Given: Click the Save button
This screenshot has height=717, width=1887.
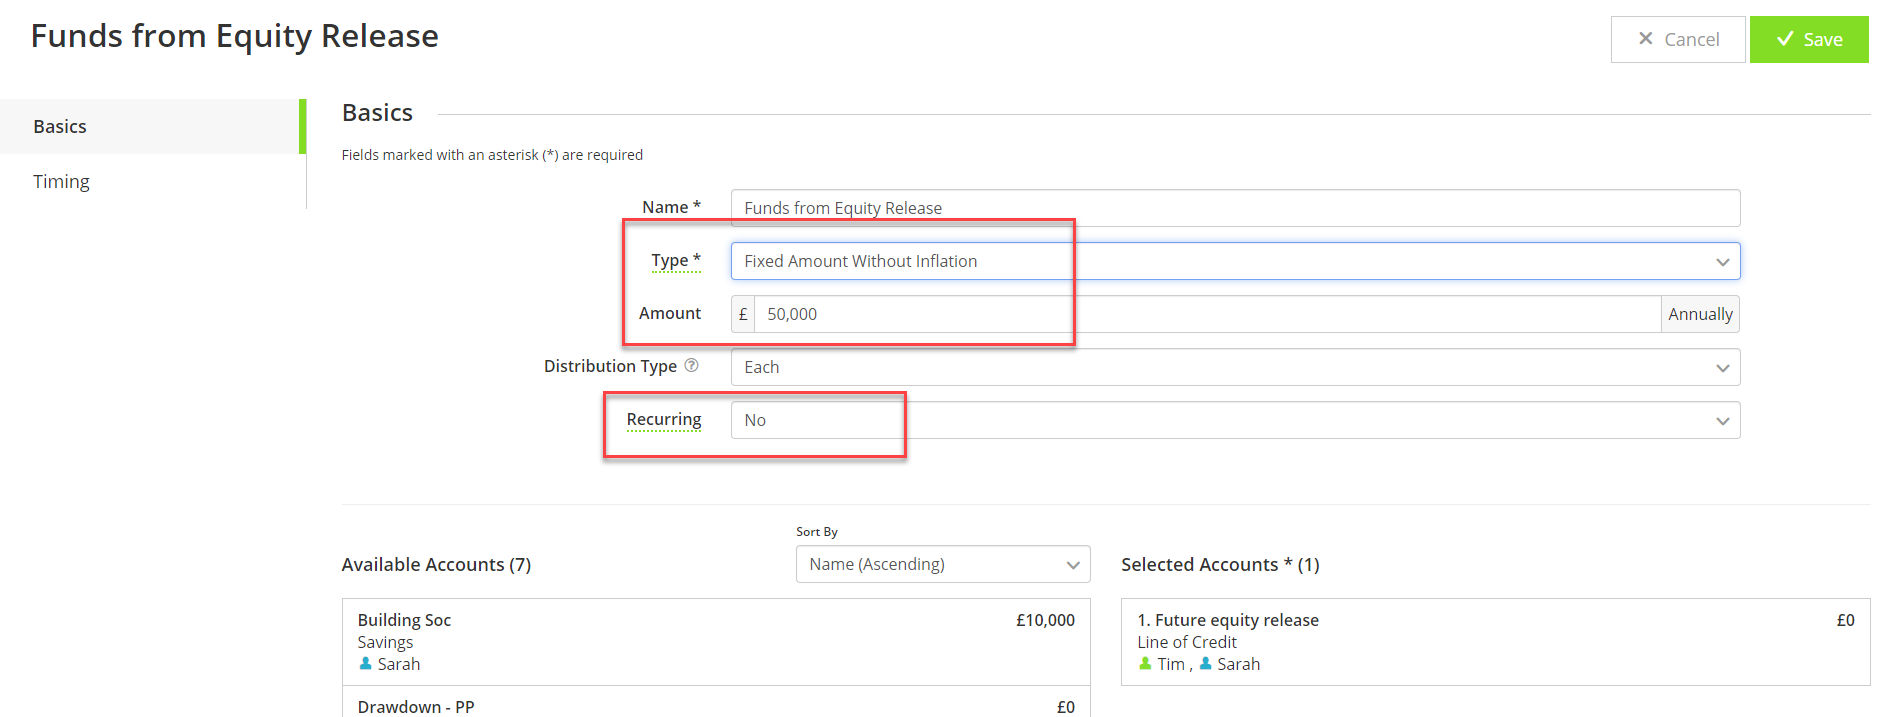Looking at the screenshot, I should click(1808, 40).
